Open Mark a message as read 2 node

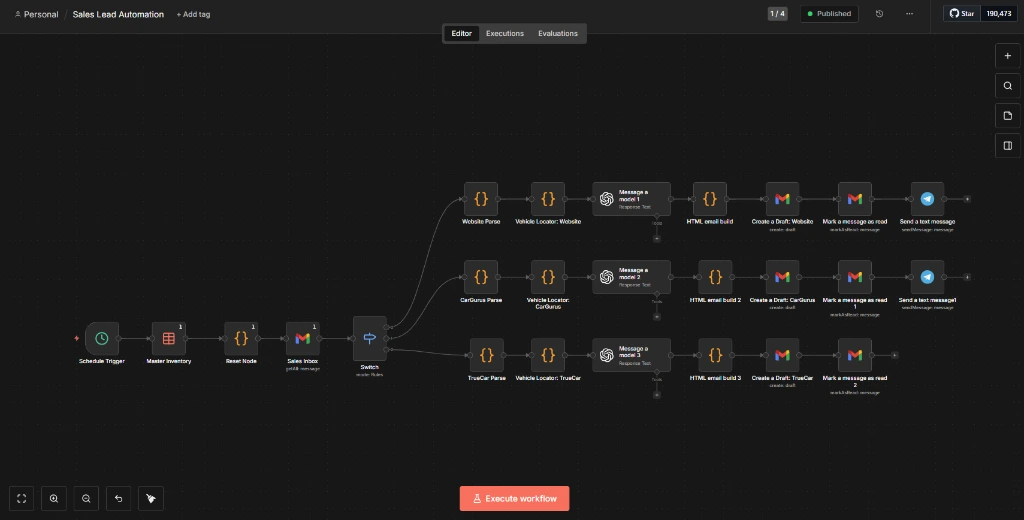tap(855, 355)
